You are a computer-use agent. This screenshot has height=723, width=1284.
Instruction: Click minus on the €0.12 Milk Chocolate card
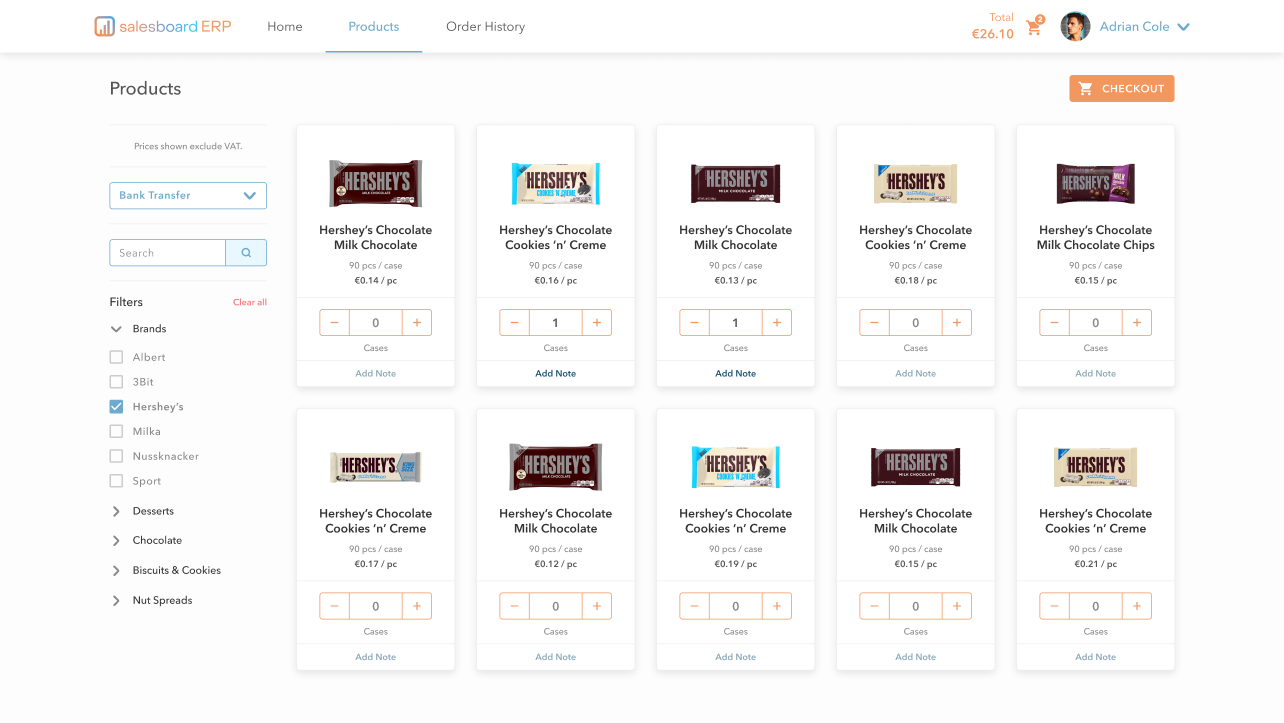tap(515, 606)
